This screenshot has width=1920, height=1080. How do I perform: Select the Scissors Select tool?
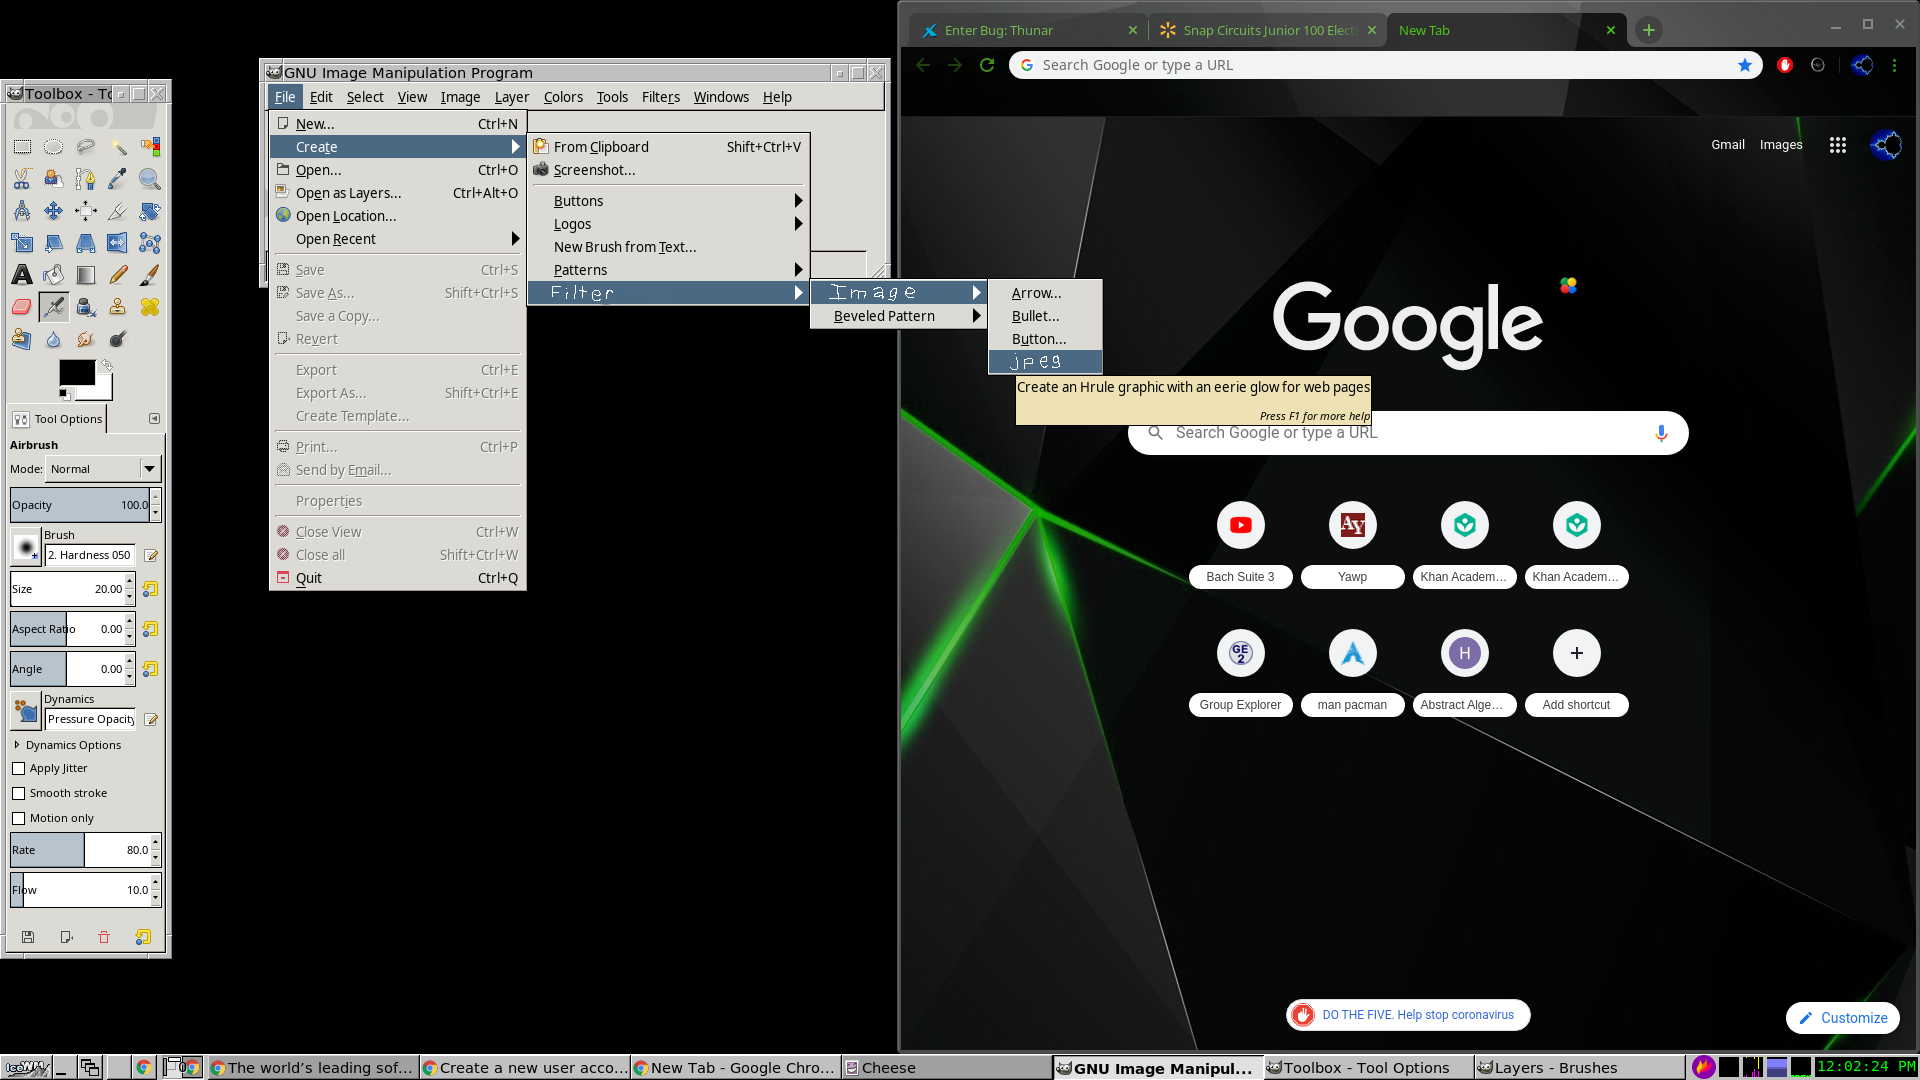coord(22,179)
